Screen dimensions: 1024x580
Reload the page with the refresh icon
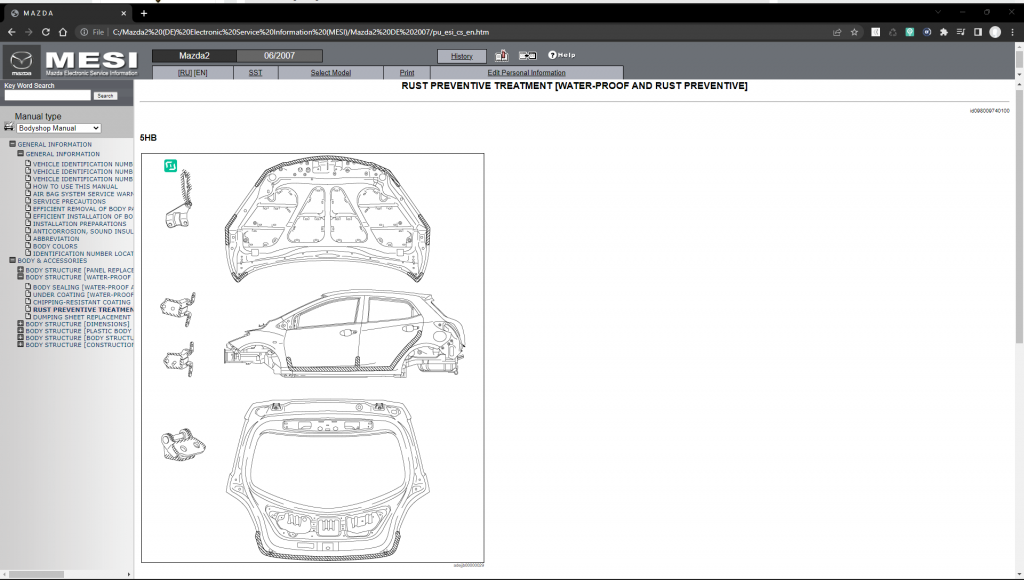(x=44, y=31)
